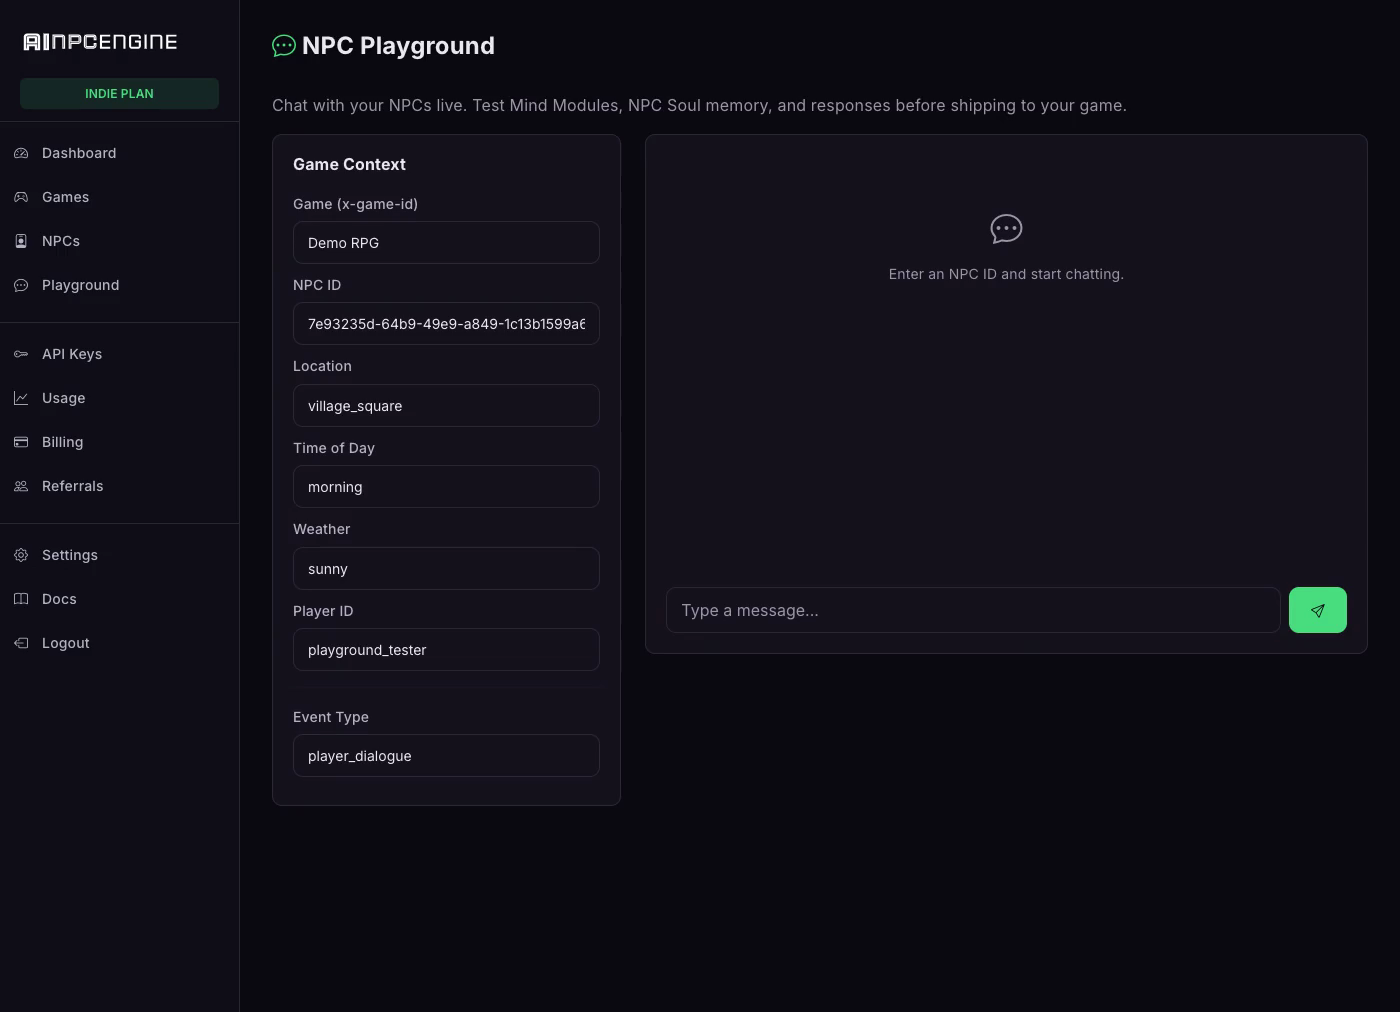Click the API Keys key icon
This screenshot has height=1012, width=1400.
[x=21, y=354]
